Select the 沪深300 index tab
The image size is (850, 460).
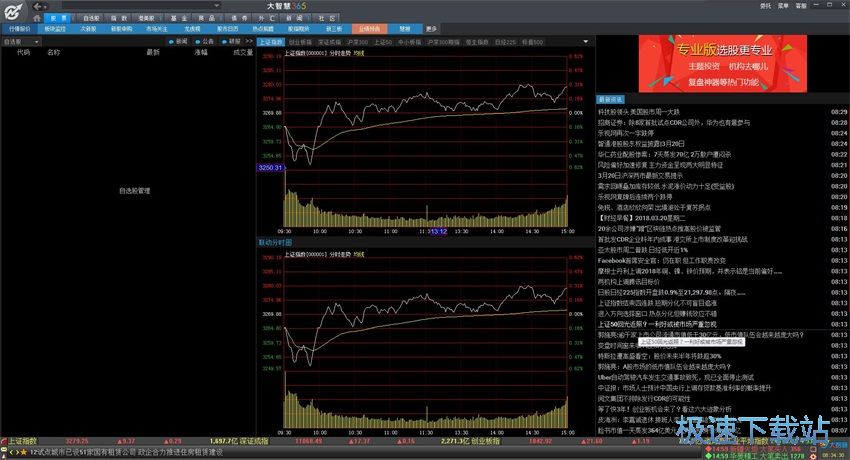pyautogui.click(x=357, y=42)
